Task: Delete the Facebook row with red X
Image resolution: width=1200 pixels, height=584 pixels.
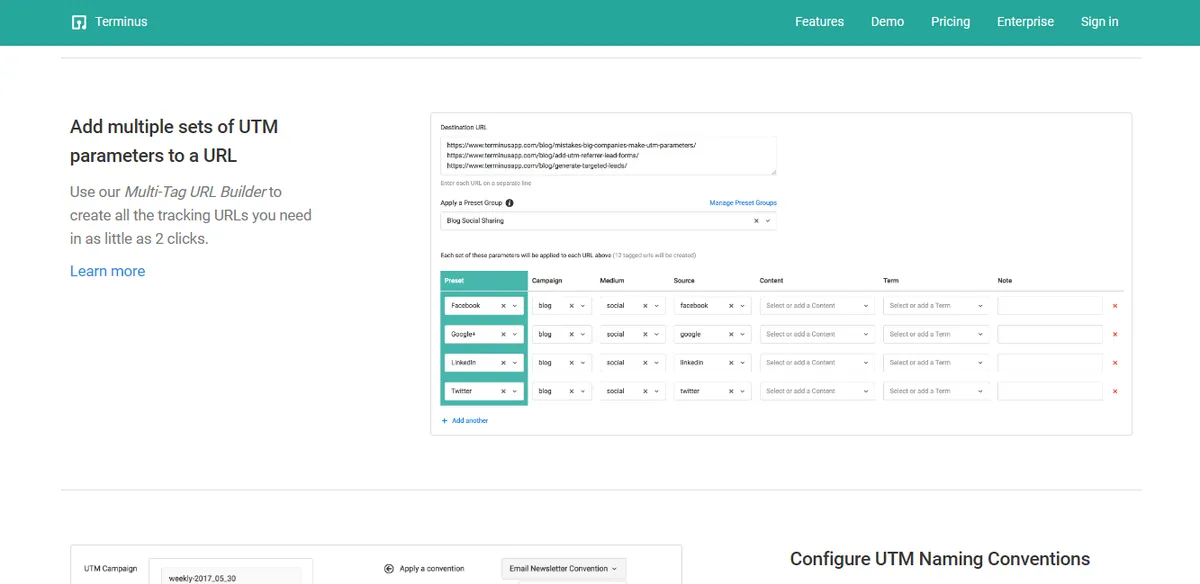Action: [x=1115, y=306]
